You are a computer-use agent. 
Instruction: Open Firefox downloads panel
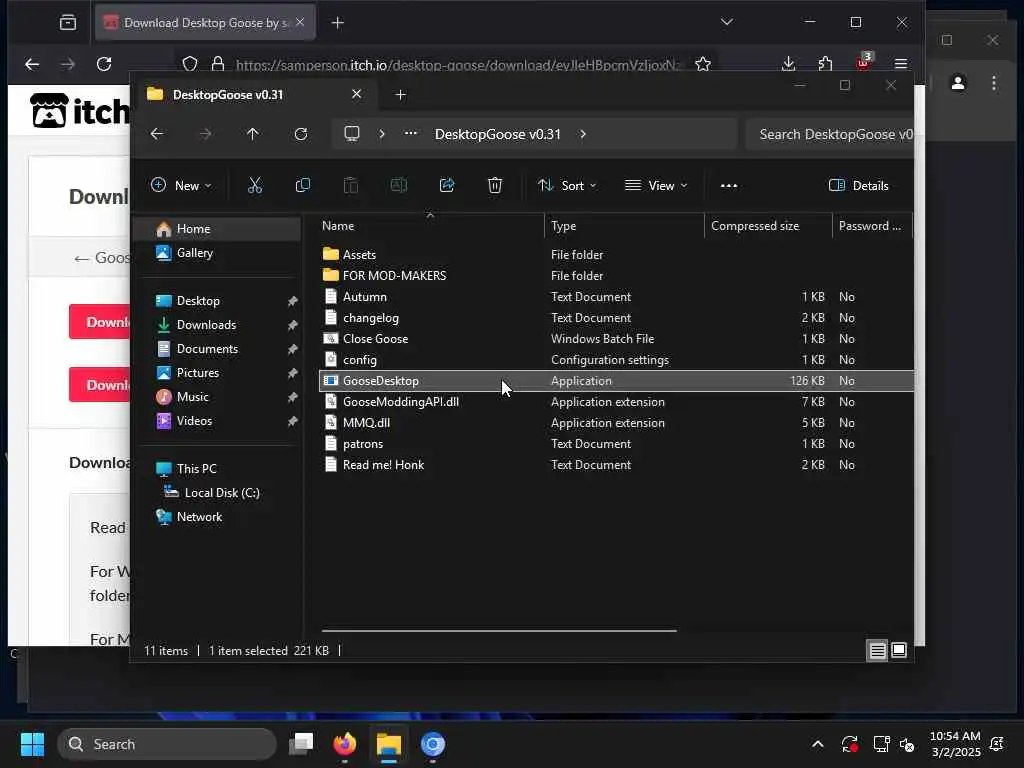[x=788, y=63]
